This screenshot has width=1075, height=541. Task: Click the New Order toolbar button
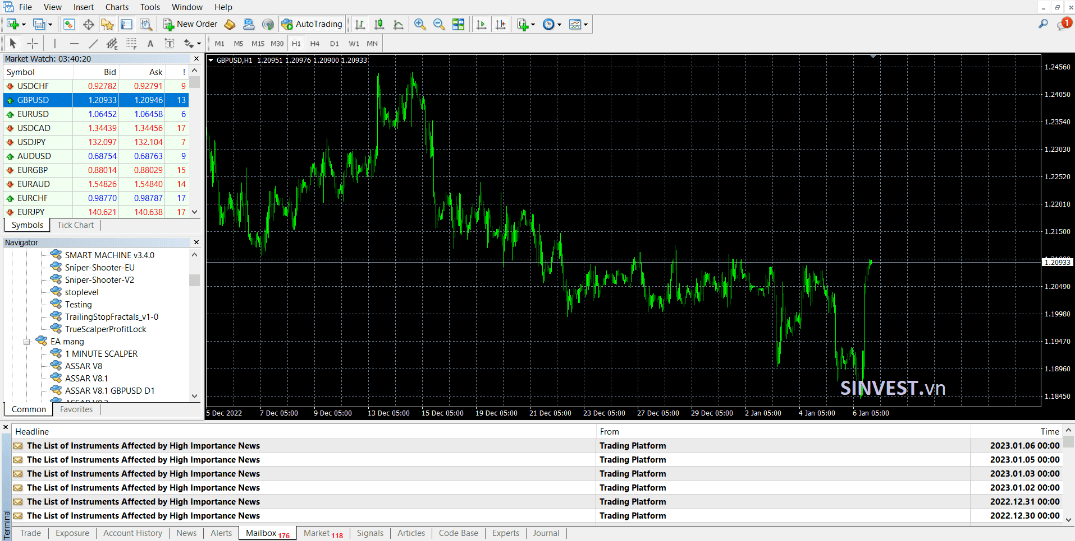(x=190, y=24)
